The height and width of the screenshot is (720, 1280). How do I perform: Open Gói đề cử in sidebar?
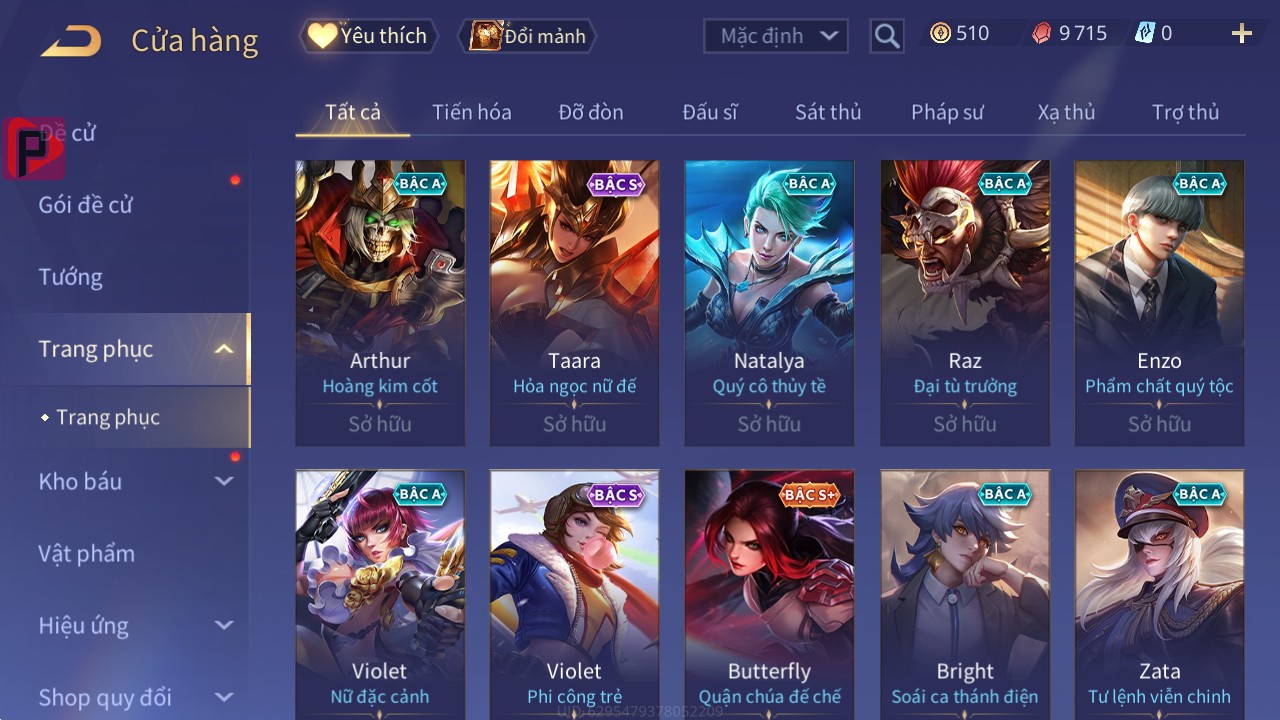(x=86, y=205)
